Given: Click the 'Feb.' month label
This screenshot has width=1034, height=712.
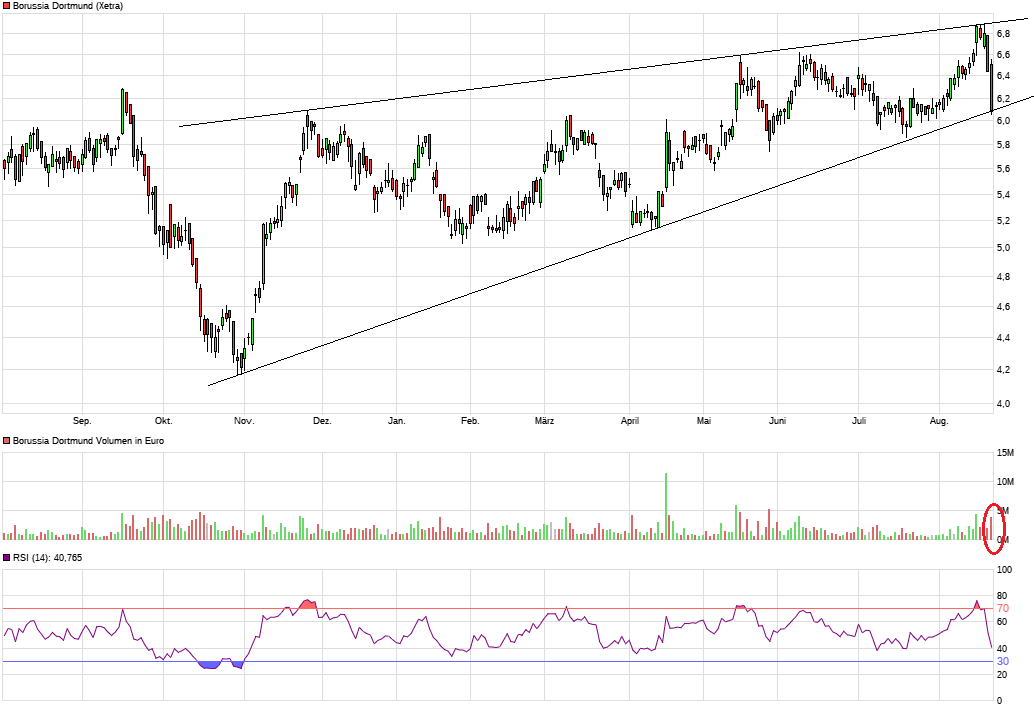Looking at the screenshot, I should pos(470,421).
